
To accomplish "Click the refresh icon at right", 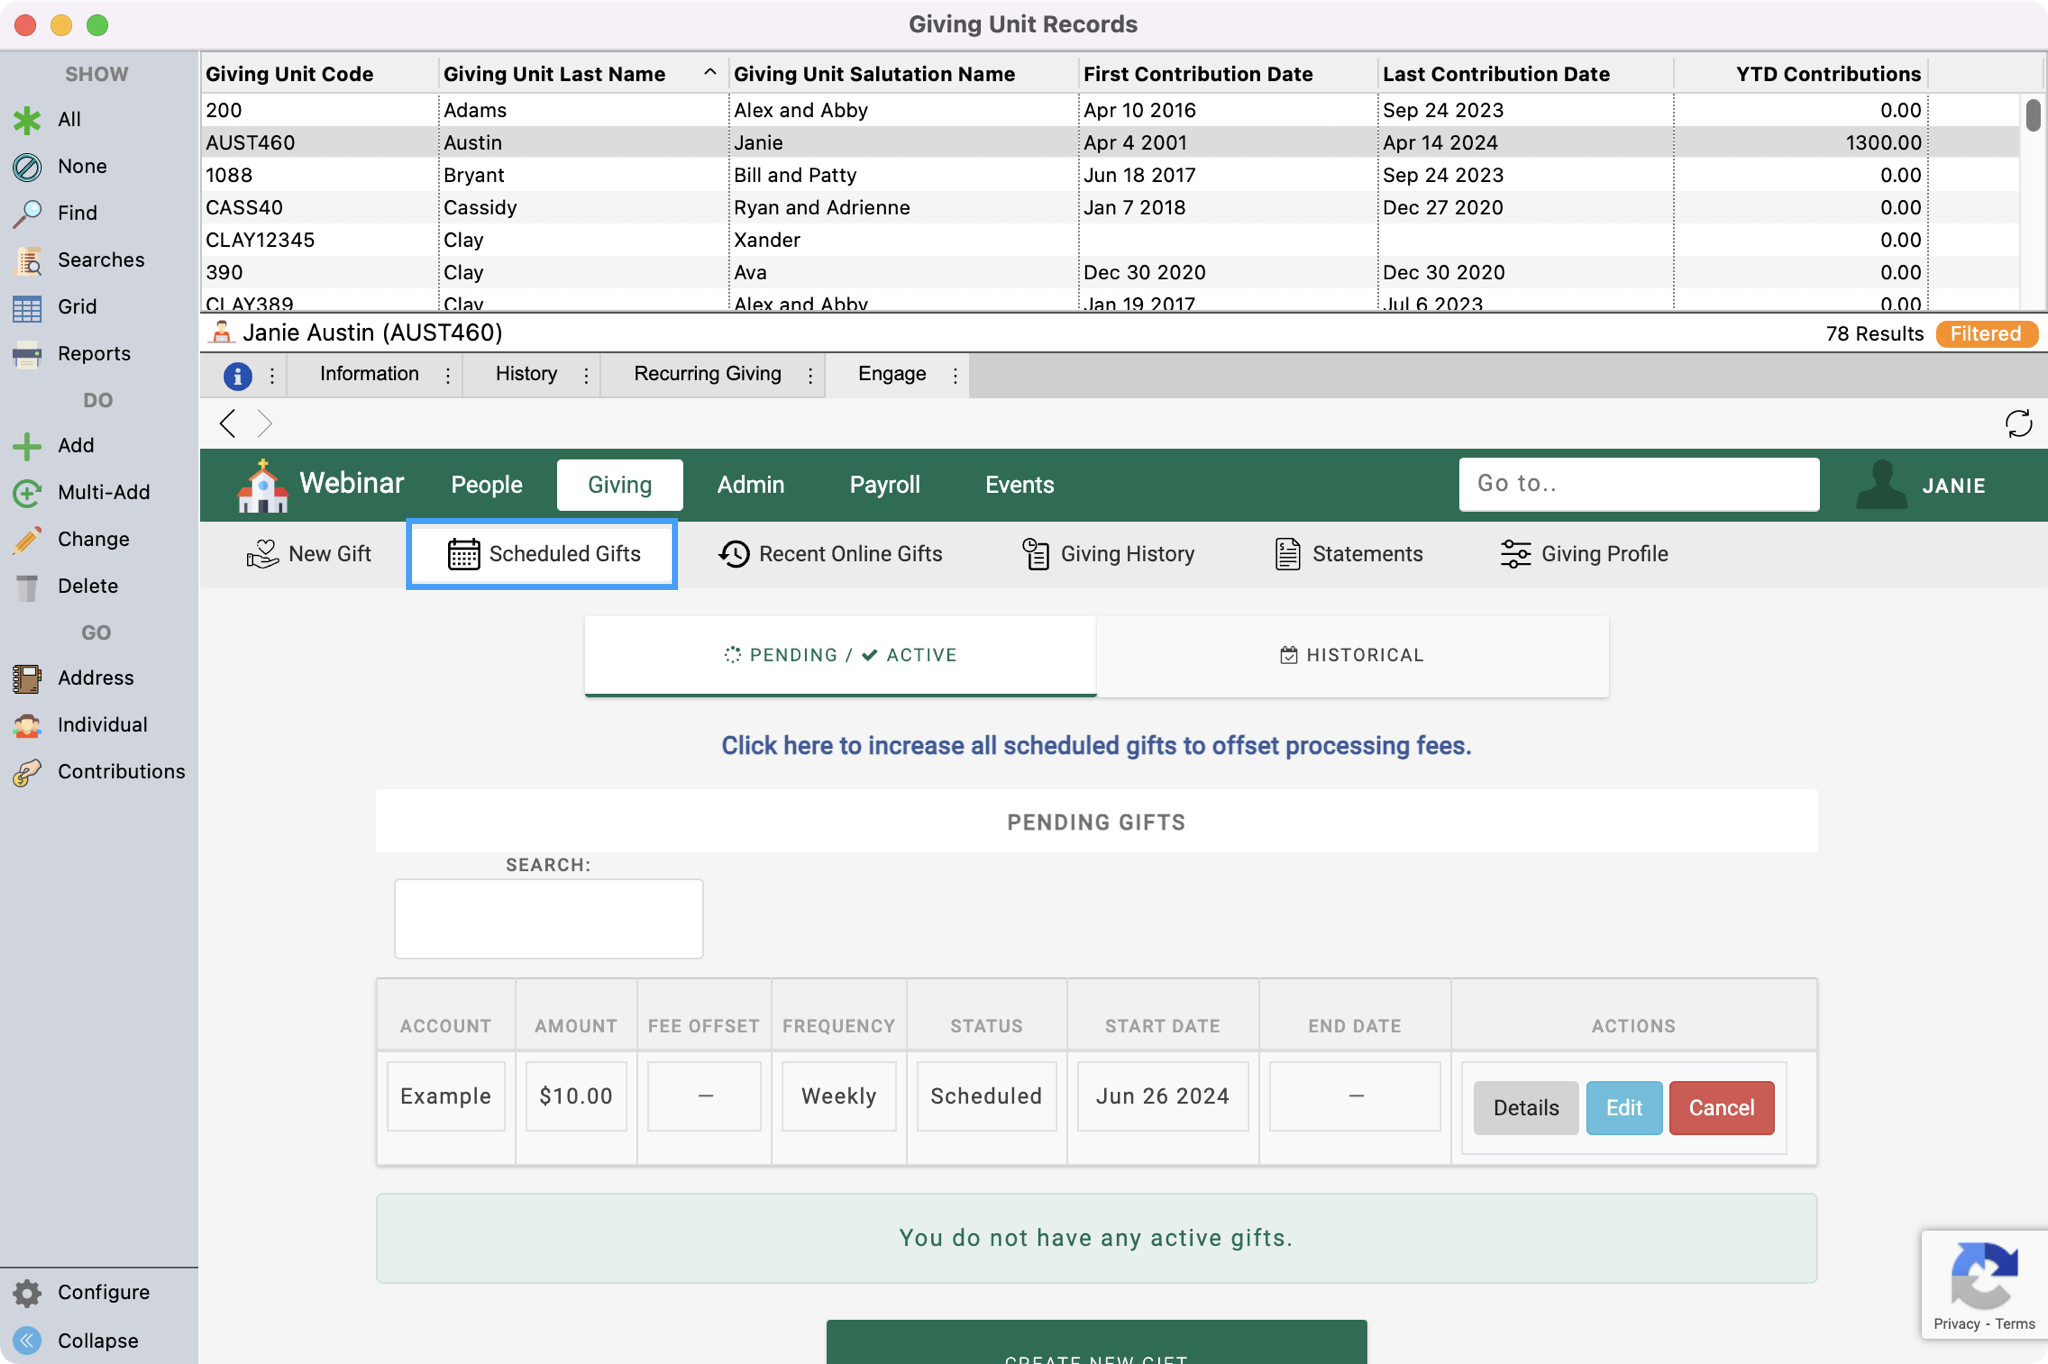I will click(2018, 424).
